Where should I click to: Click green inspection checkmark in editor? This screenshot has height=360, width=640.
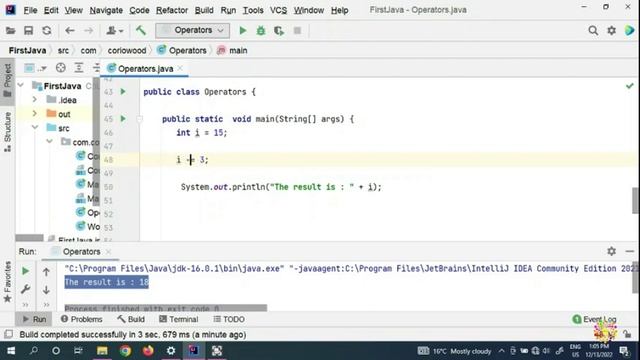(x=630, y=86)
